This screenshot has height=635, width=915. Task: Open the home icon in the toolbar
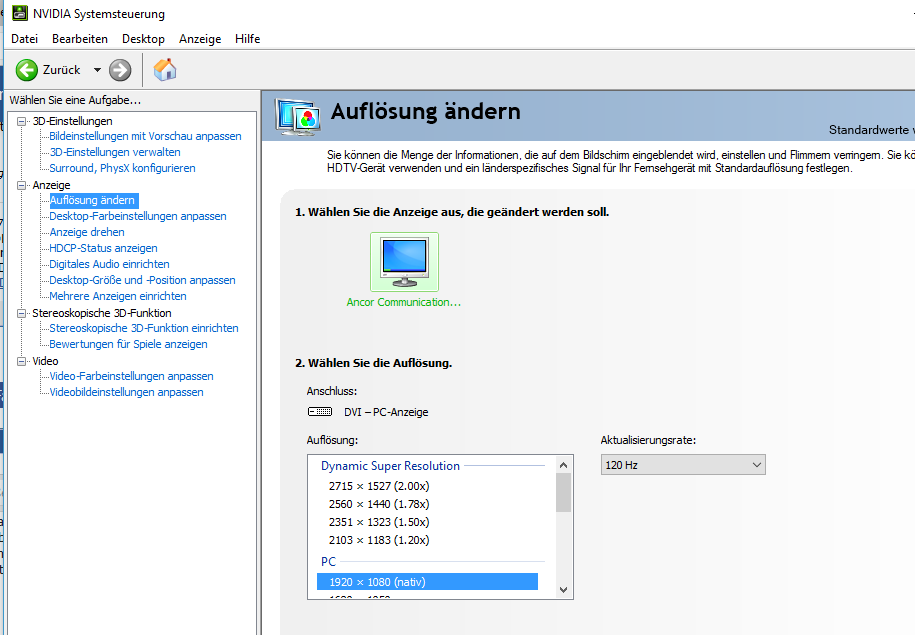(165, 69)
